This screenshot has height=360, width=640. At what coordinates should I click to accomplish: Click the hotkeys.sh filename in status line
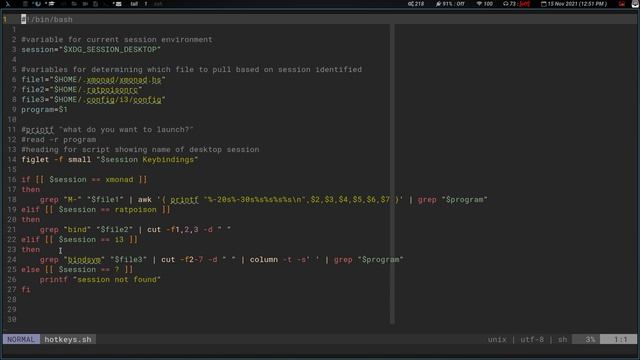tap(68, 339)
